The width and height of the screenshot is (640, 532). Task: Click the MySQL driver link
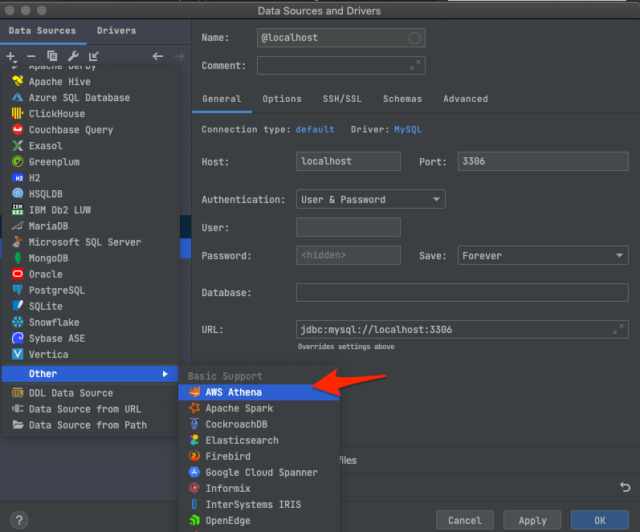[407, 129]
